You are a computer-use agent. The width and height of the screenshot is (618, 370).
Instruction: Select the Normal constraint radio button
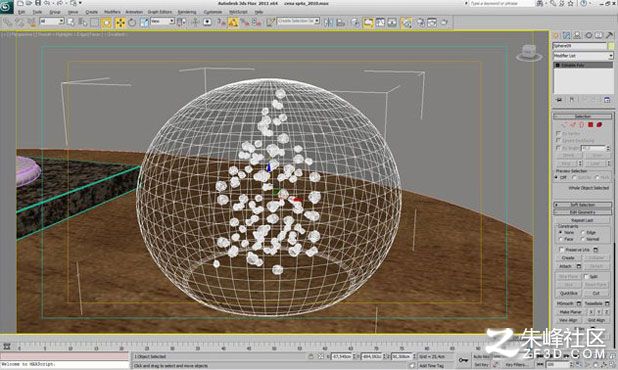[x=583, y=239]
